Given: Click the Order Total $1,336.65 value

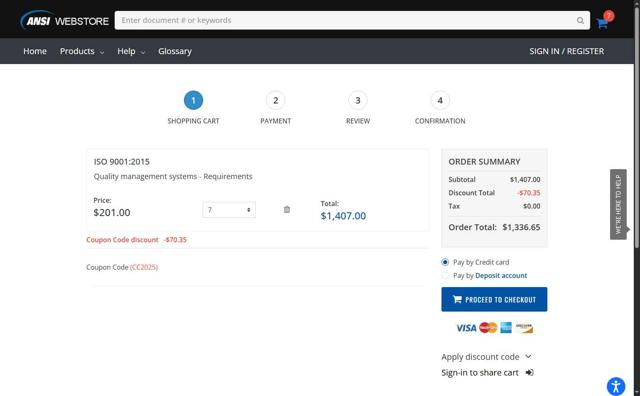Looking at the screenshot, I should 521,227.
